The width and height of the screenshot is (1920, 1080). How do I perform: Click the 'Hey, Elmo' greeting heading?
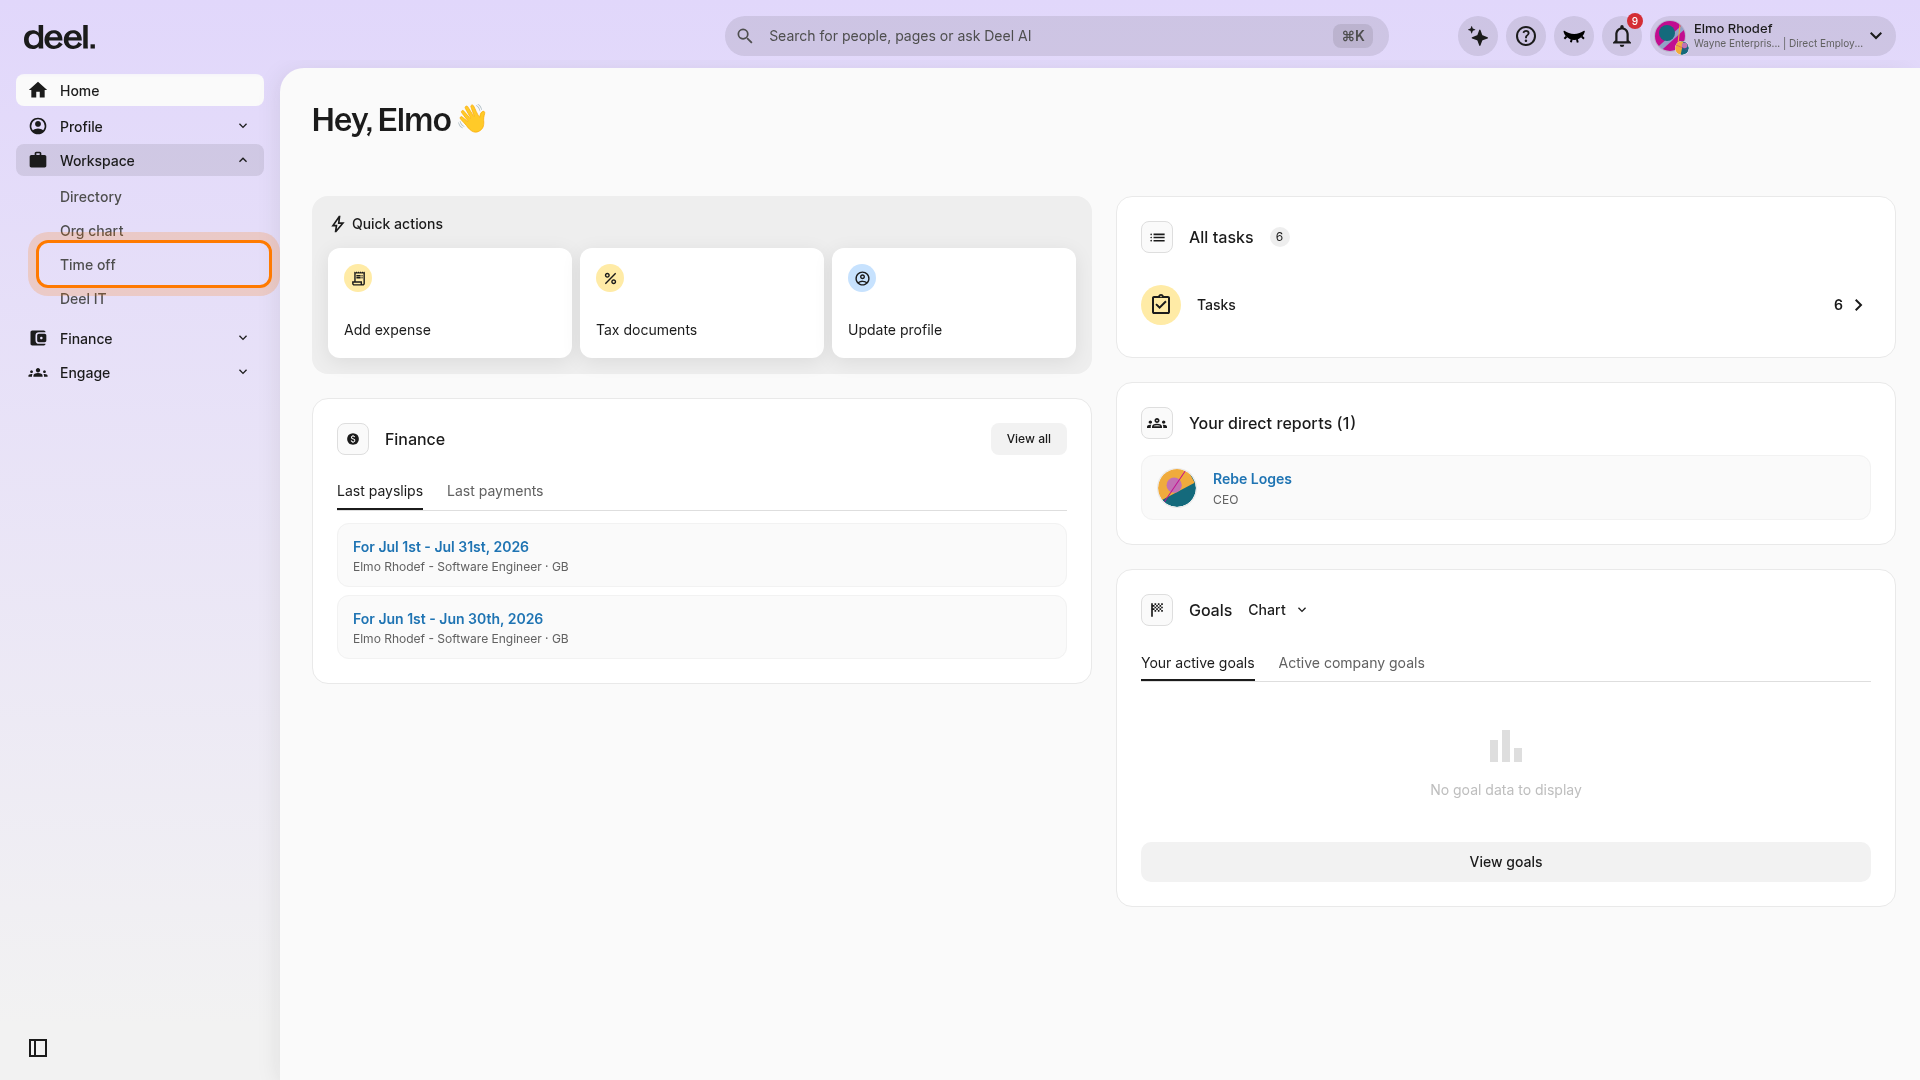(x=399, y=120)
